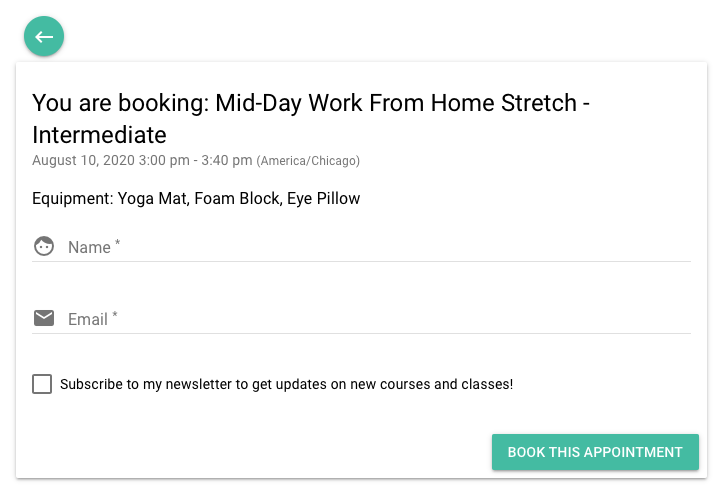This screenshot has height=492, width=722.
Task: Click the Name field placeholder label
Action: coord(94,247)
